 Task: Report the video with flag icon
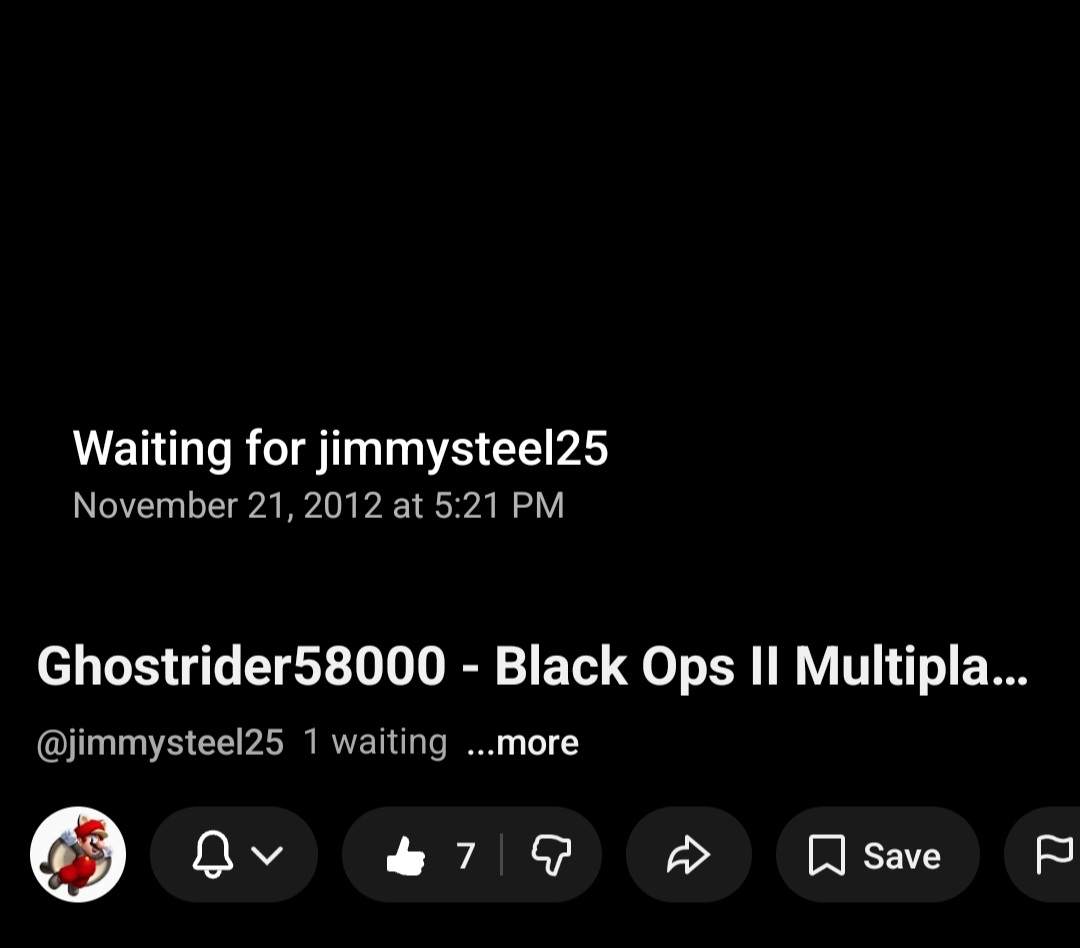[x=1055, y=854]
